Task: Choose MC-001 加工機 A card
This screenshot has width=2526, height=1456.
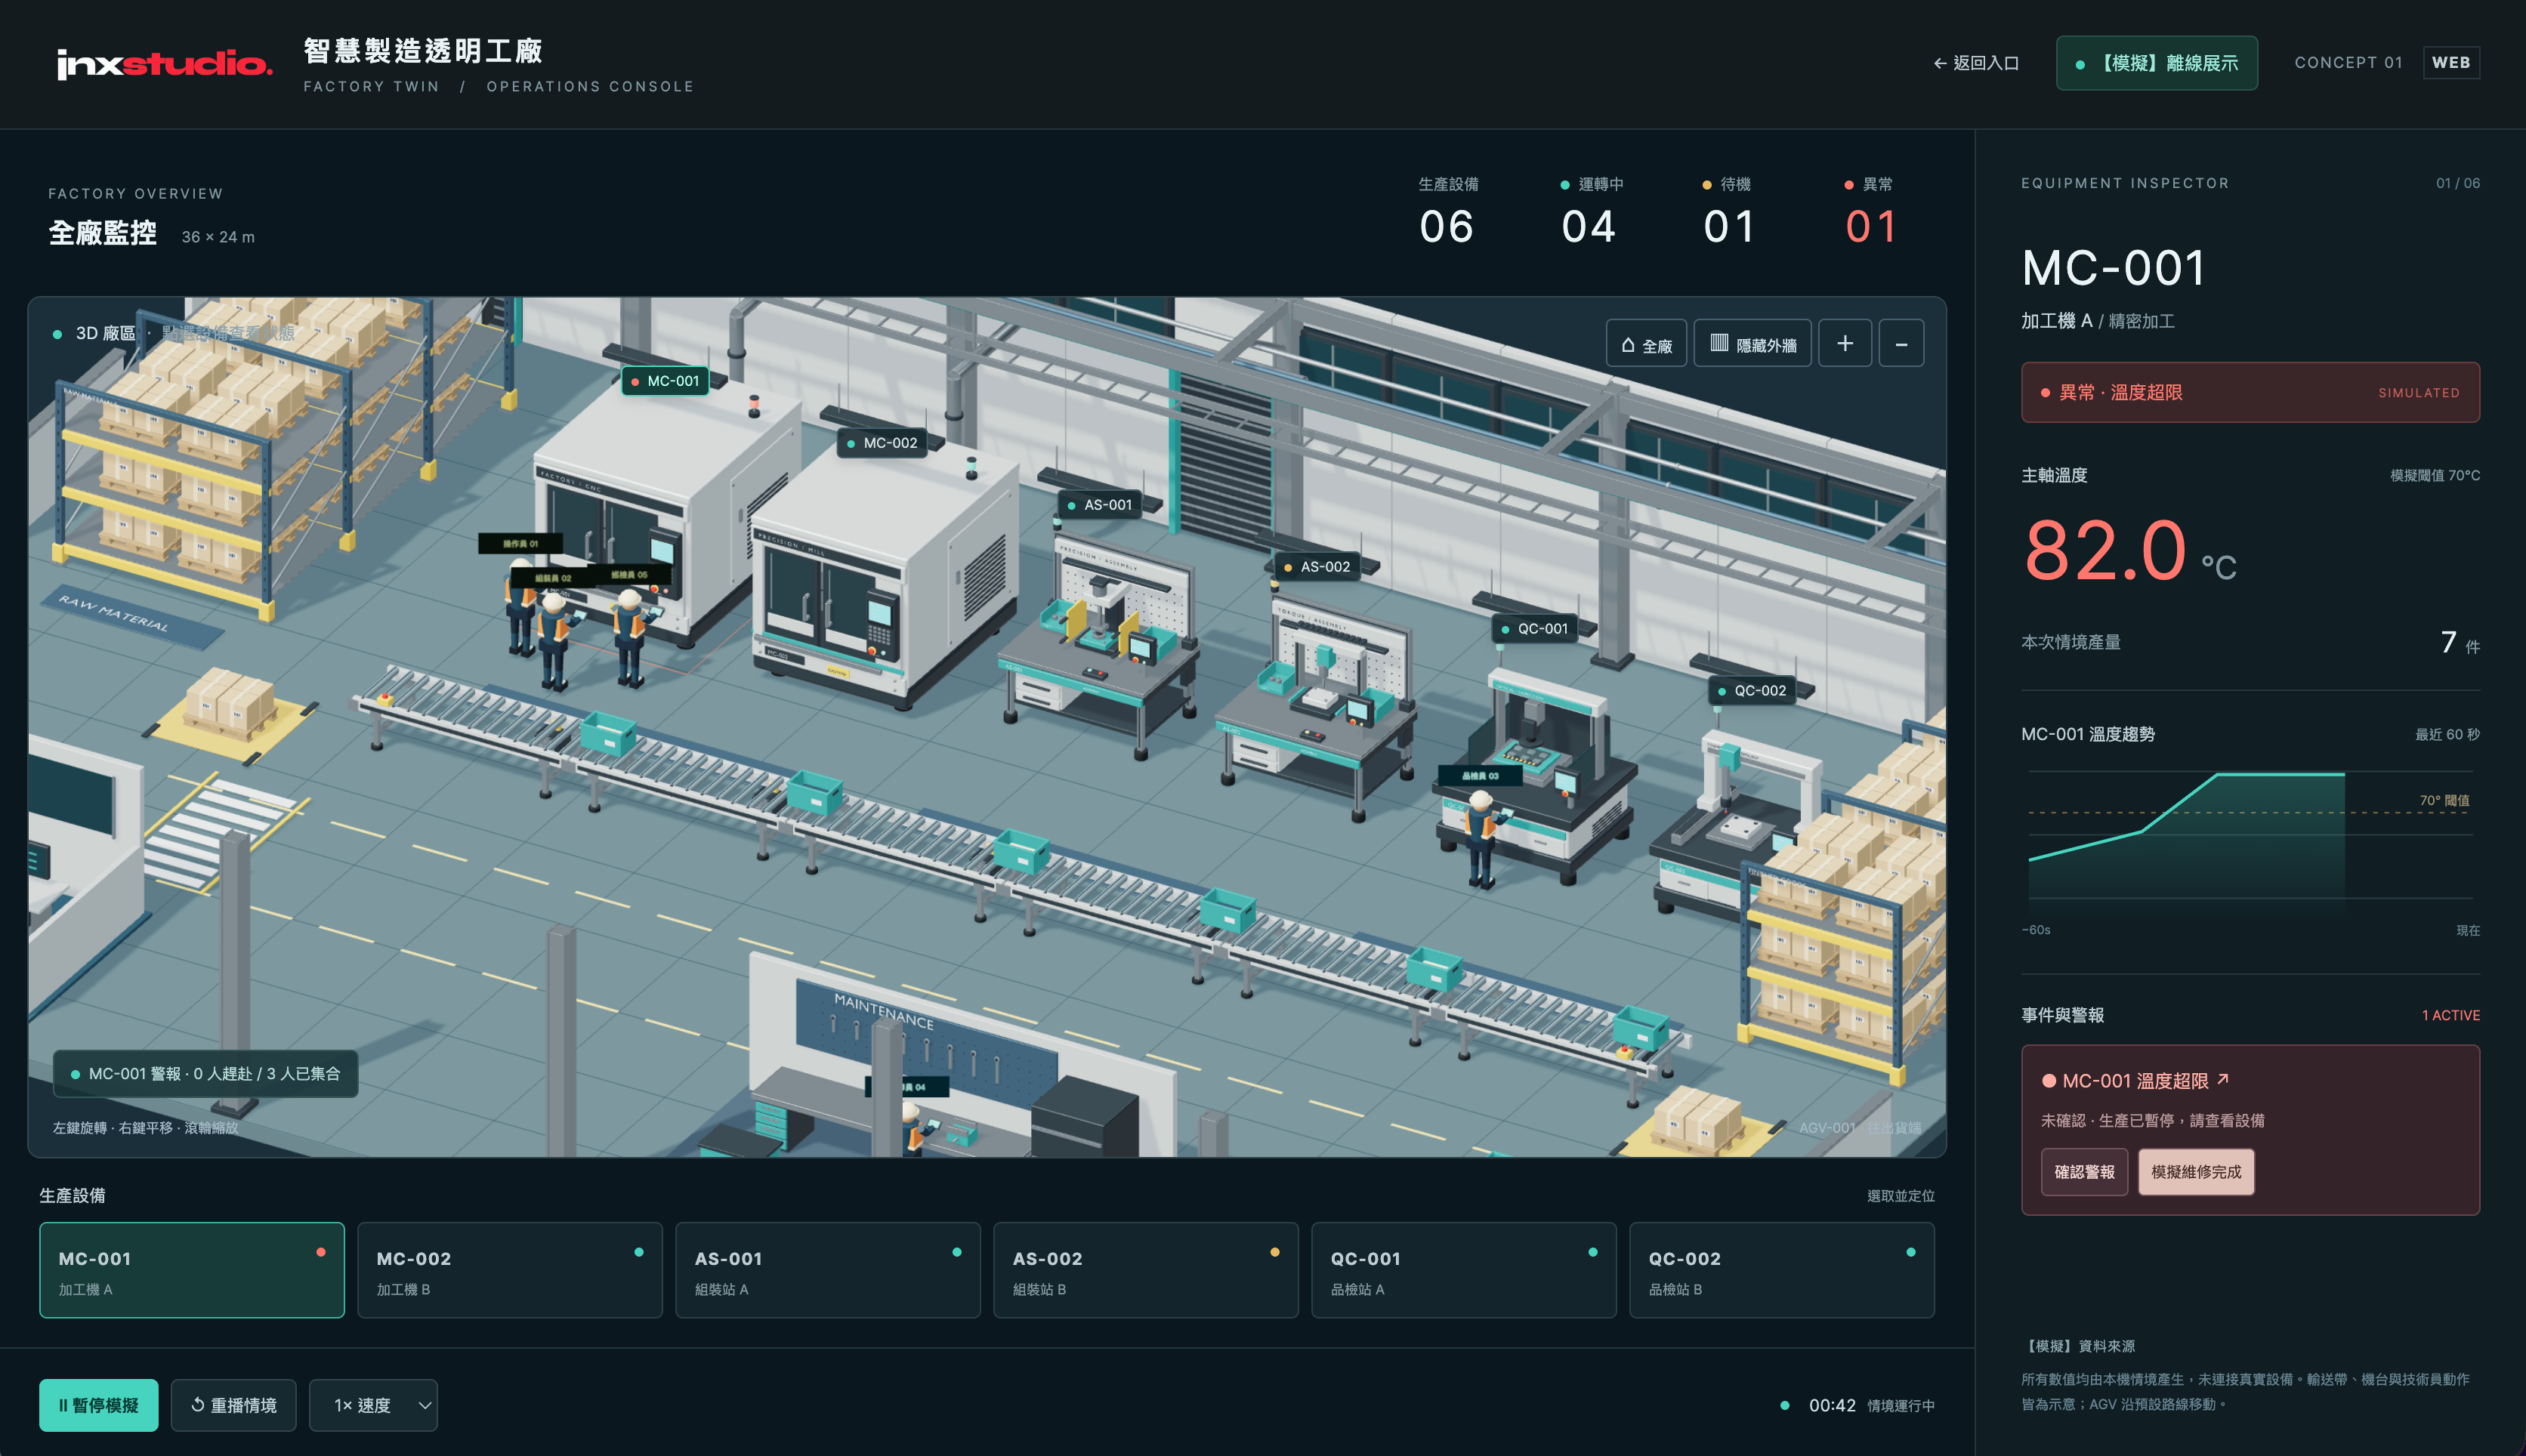Action: click(x=192, y=1270)
